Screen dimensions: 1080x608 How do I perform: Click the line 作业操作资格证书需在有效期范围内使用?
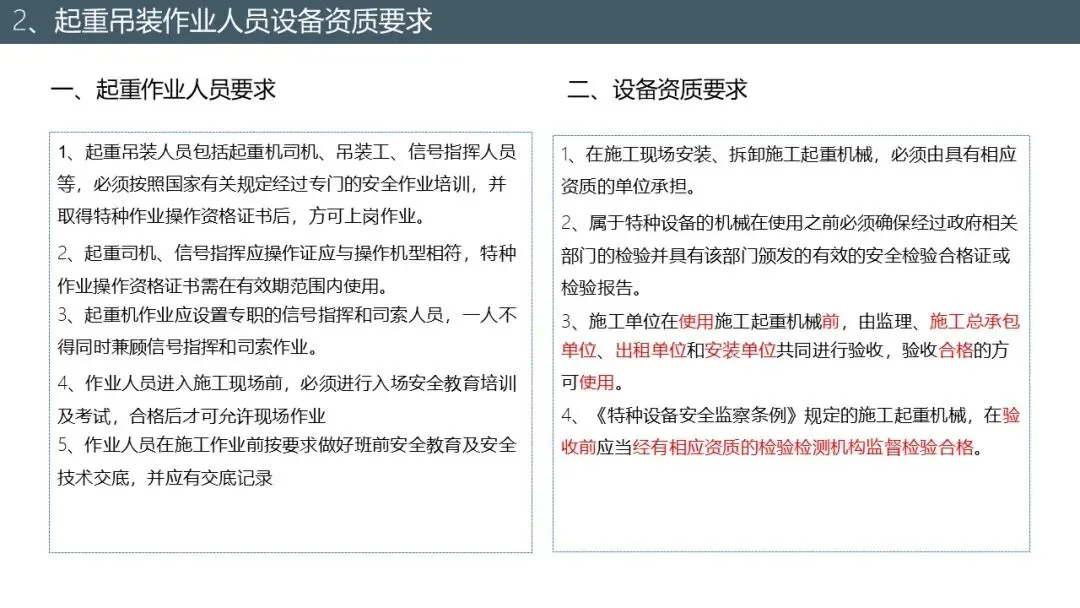coord(224,285)
